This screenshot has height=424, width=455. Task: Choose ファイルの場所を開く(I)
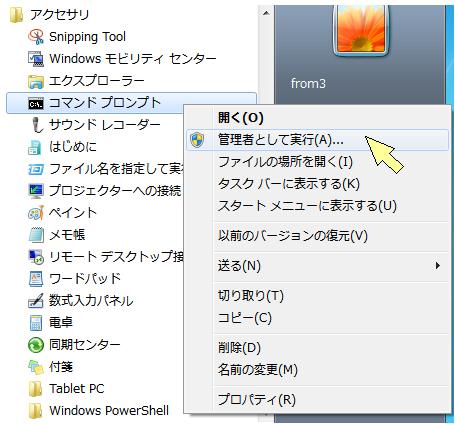[317, 162]
